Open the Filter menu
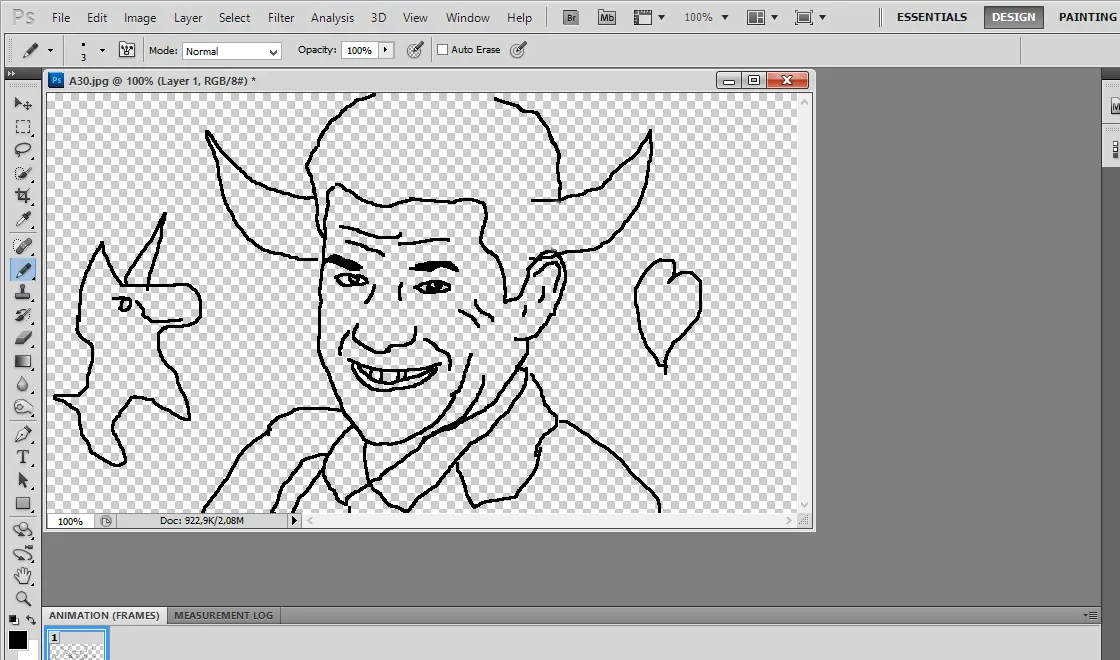The height and width of the screenshot is (660, 1120). [x=281, y=18]
